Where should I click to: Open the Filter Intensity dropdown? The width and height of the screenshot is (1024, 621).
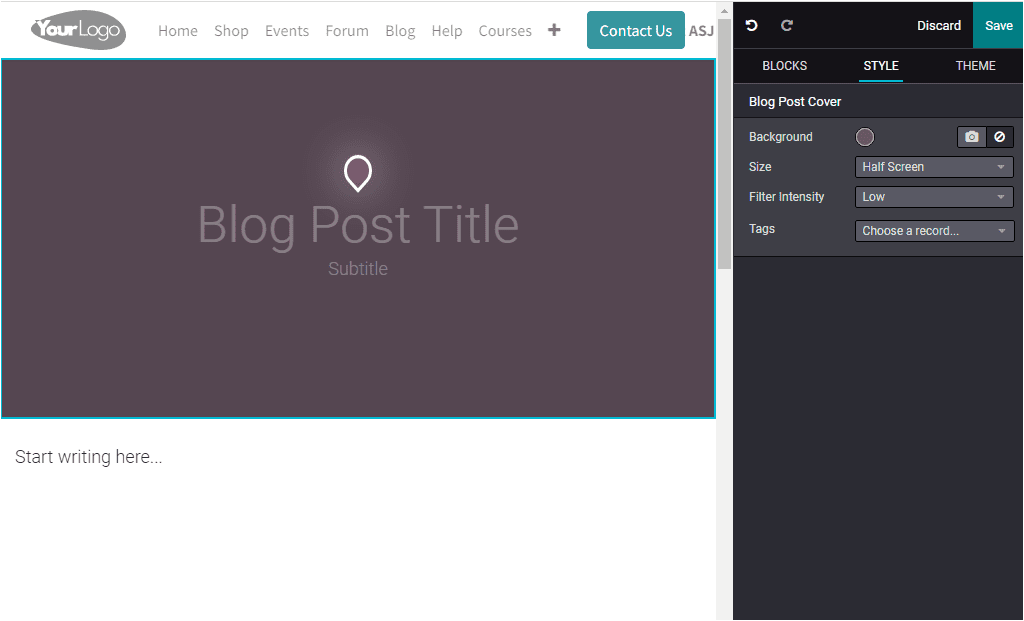tap(933, 197)
